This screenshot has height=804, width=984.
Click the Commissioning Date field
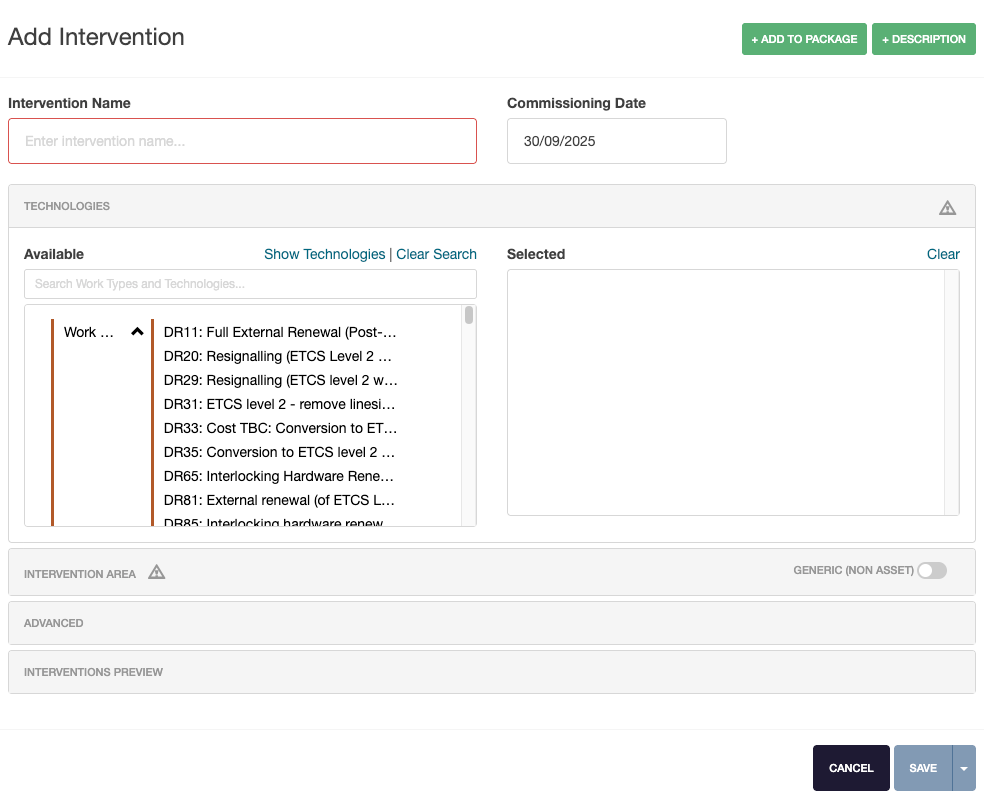616,141
